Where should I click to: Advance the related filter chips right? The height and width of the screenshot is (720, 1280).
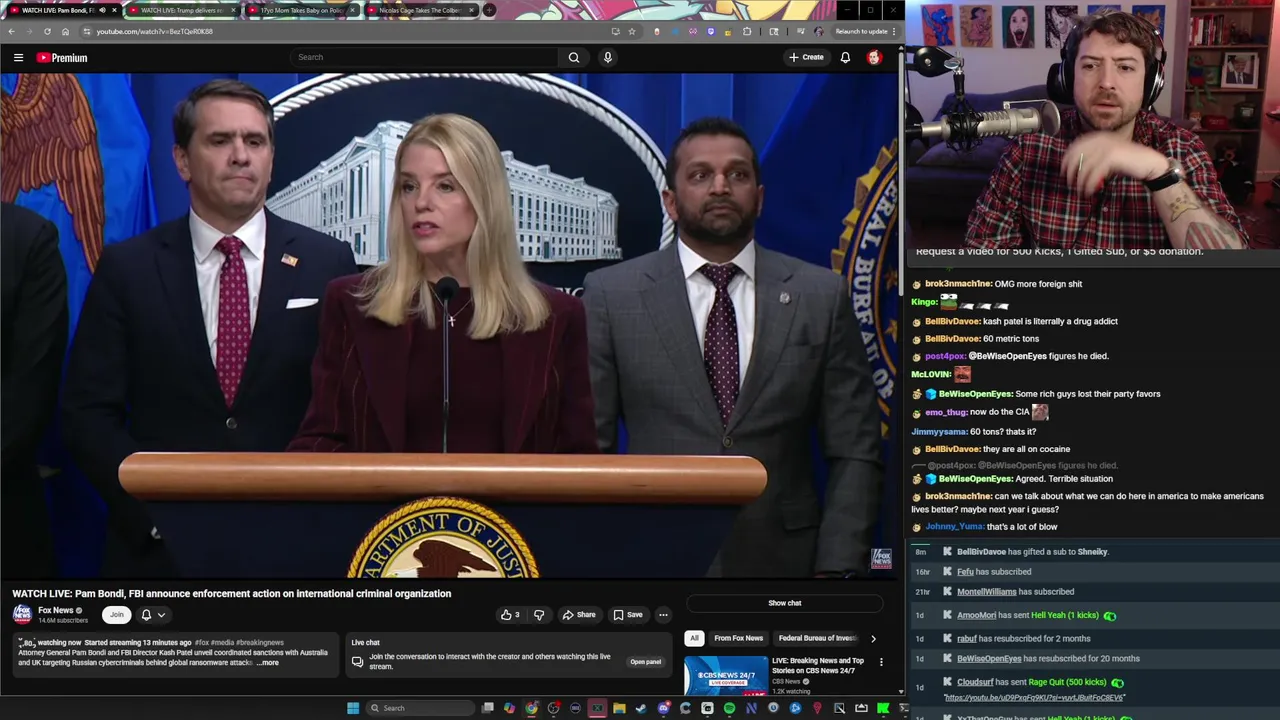[873, 638]
